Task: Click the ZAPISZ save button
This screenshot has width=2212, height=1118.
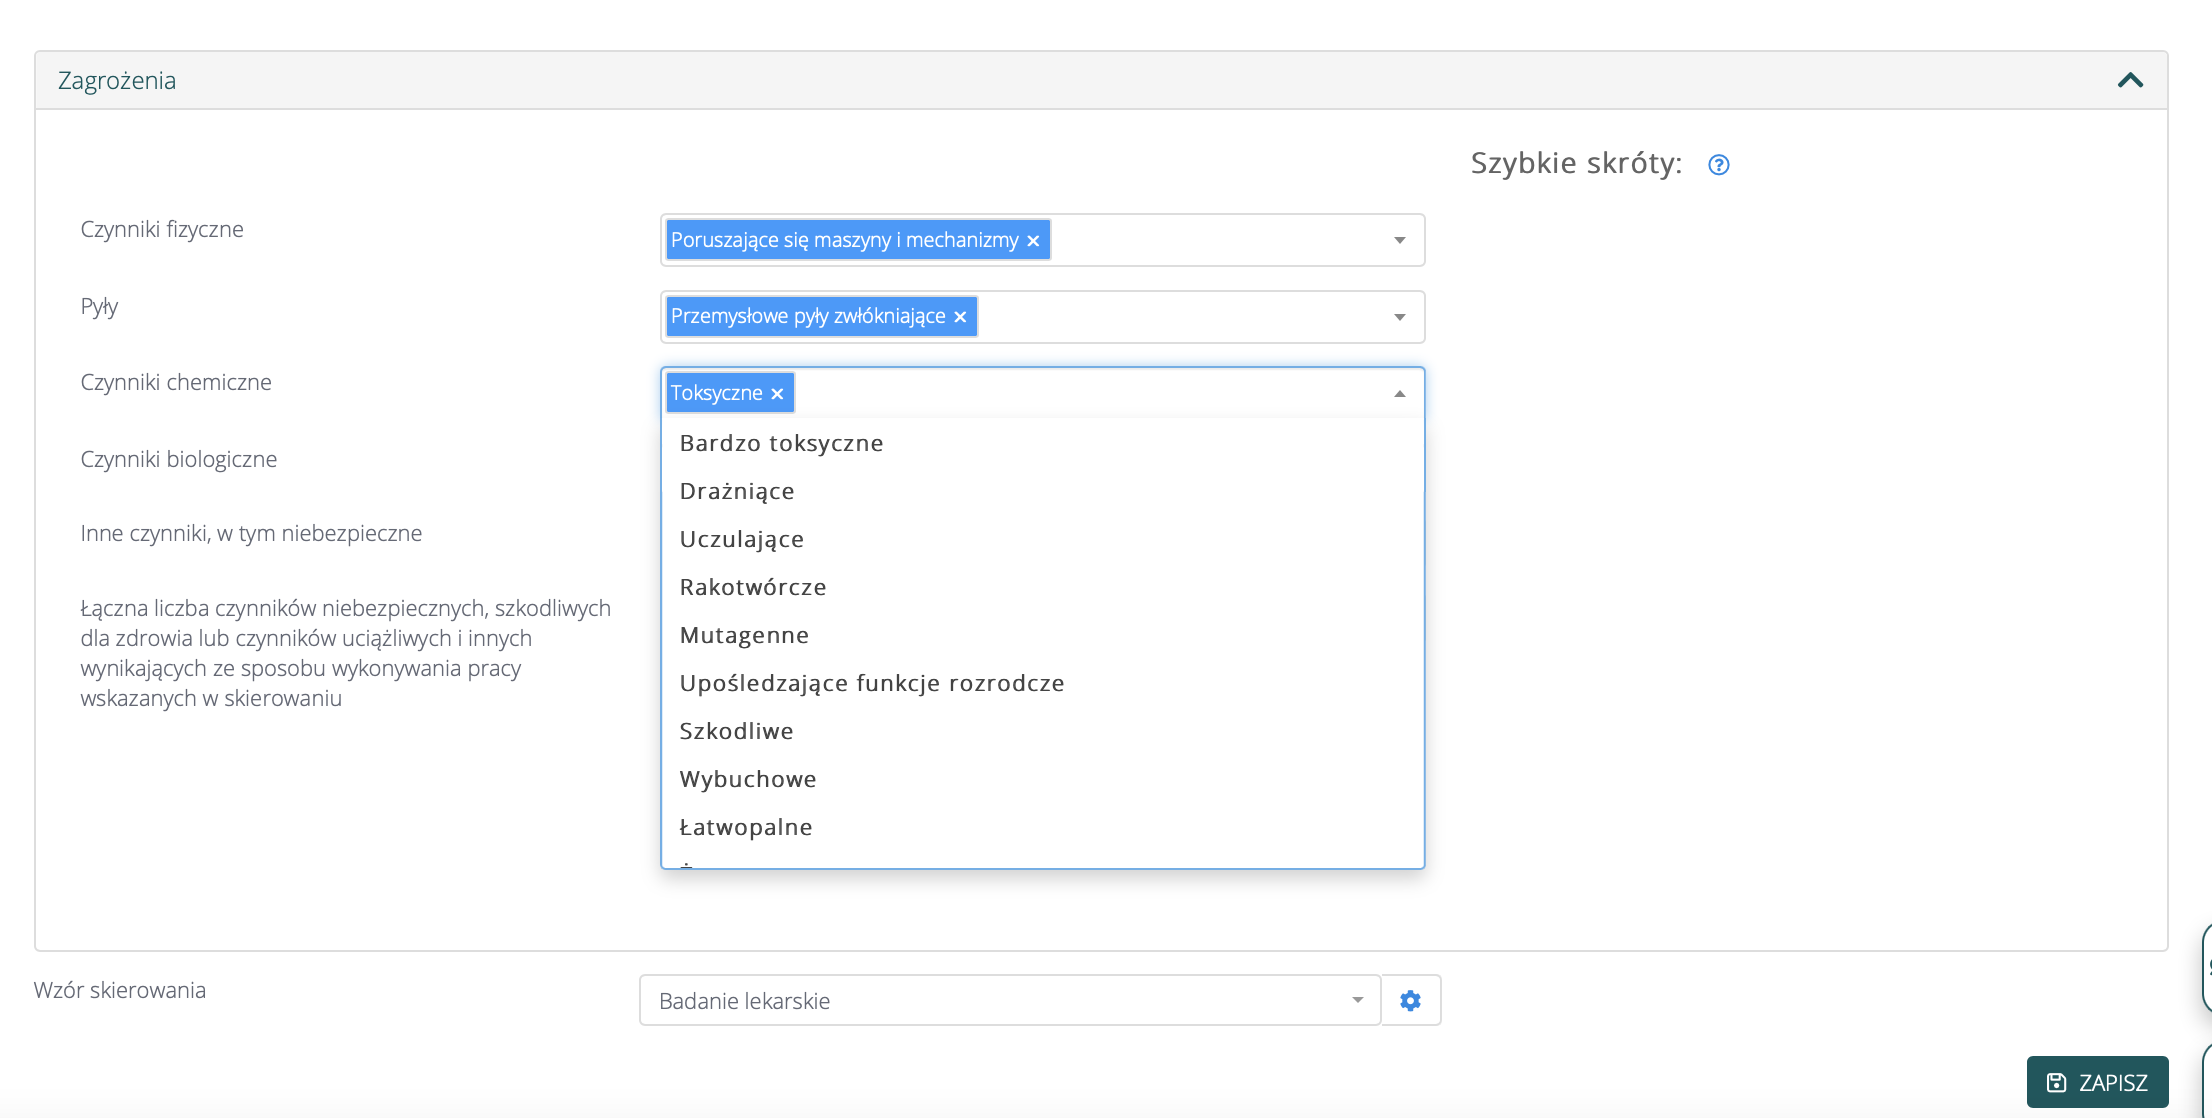Action: point(2097,1082)
